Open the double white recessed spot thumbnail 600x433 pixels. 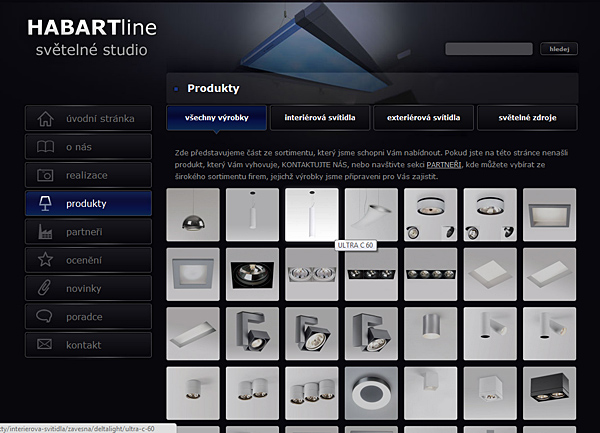[312, 274]
